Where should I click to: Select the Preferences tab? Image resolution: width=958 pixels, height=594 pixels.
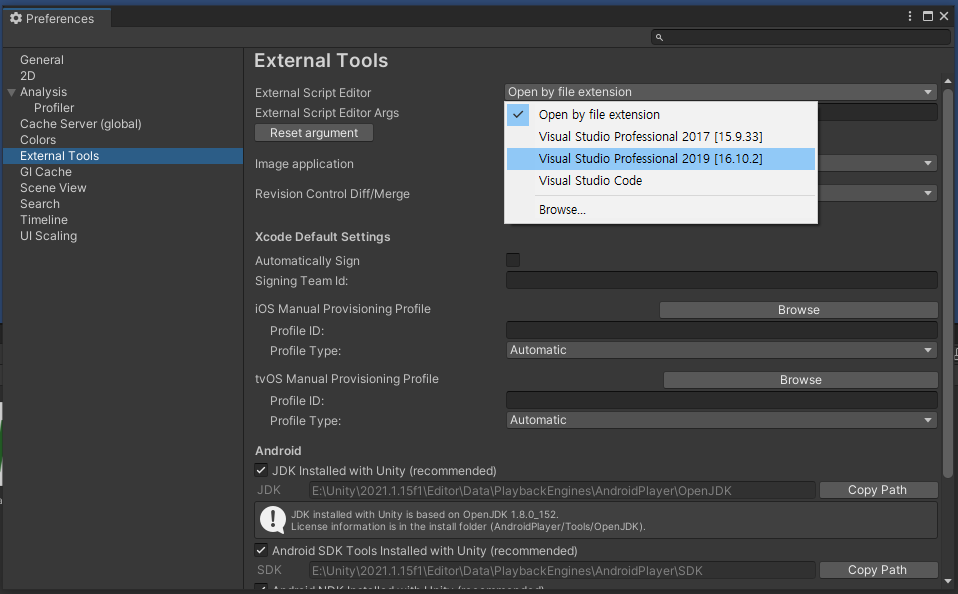pyautogui.click(x=57, y=18)
